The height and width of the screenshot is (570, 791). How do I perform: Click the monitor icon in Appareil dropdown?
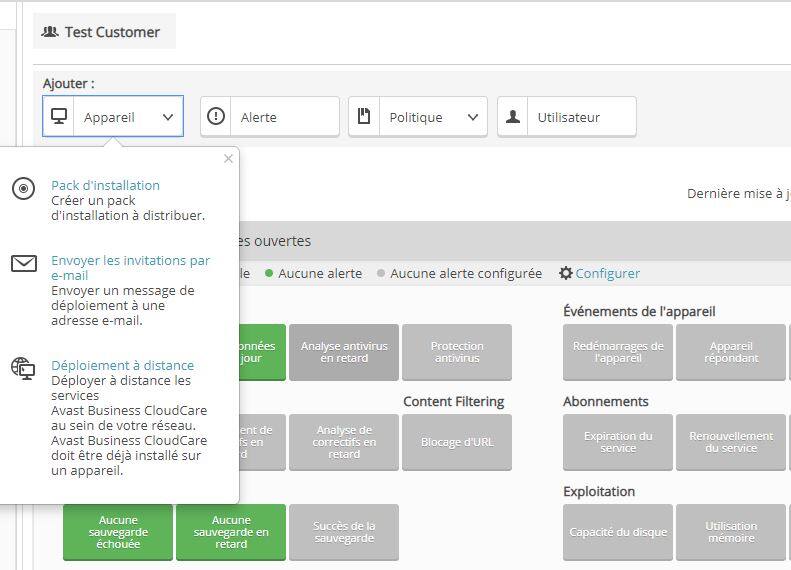pyautogui.click(x=59, y=116)
